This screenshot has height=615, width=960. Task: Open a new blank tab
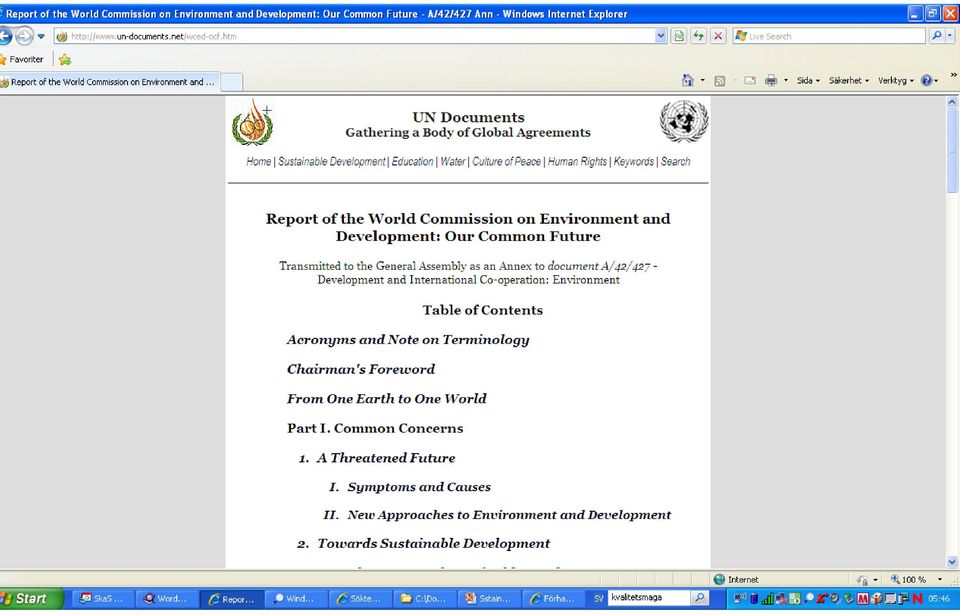[x=231, y=81]
